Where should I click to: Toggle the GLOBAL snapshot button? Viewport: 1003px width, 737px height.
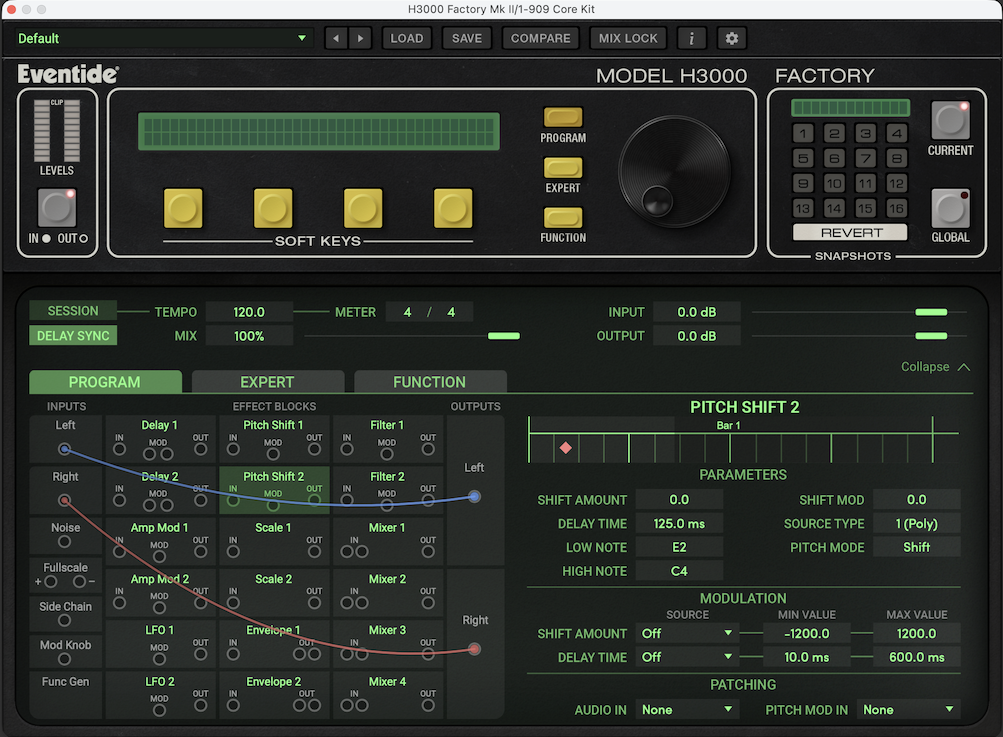point(950,208)
